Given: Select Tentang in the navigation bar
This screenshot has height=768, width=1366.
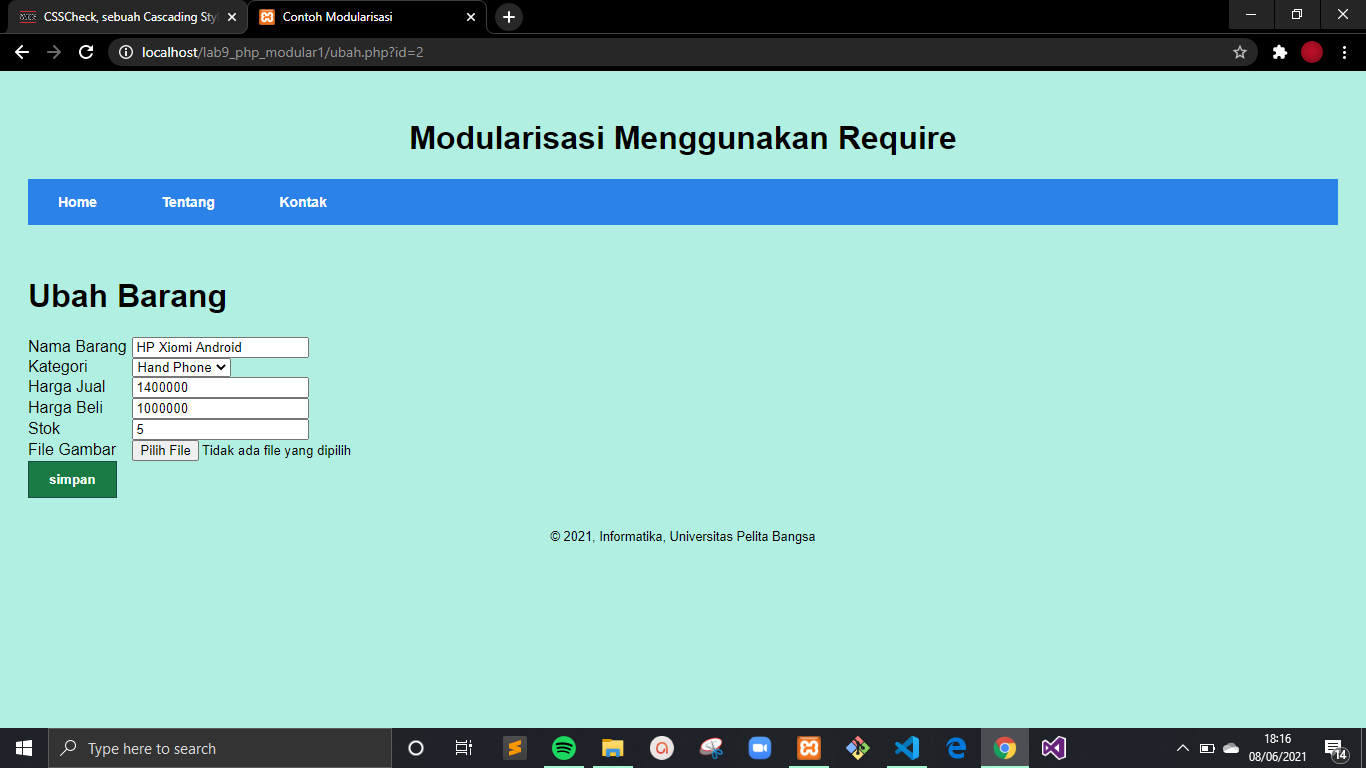Looking at the screenshot, I should click(x=188, y=202).
